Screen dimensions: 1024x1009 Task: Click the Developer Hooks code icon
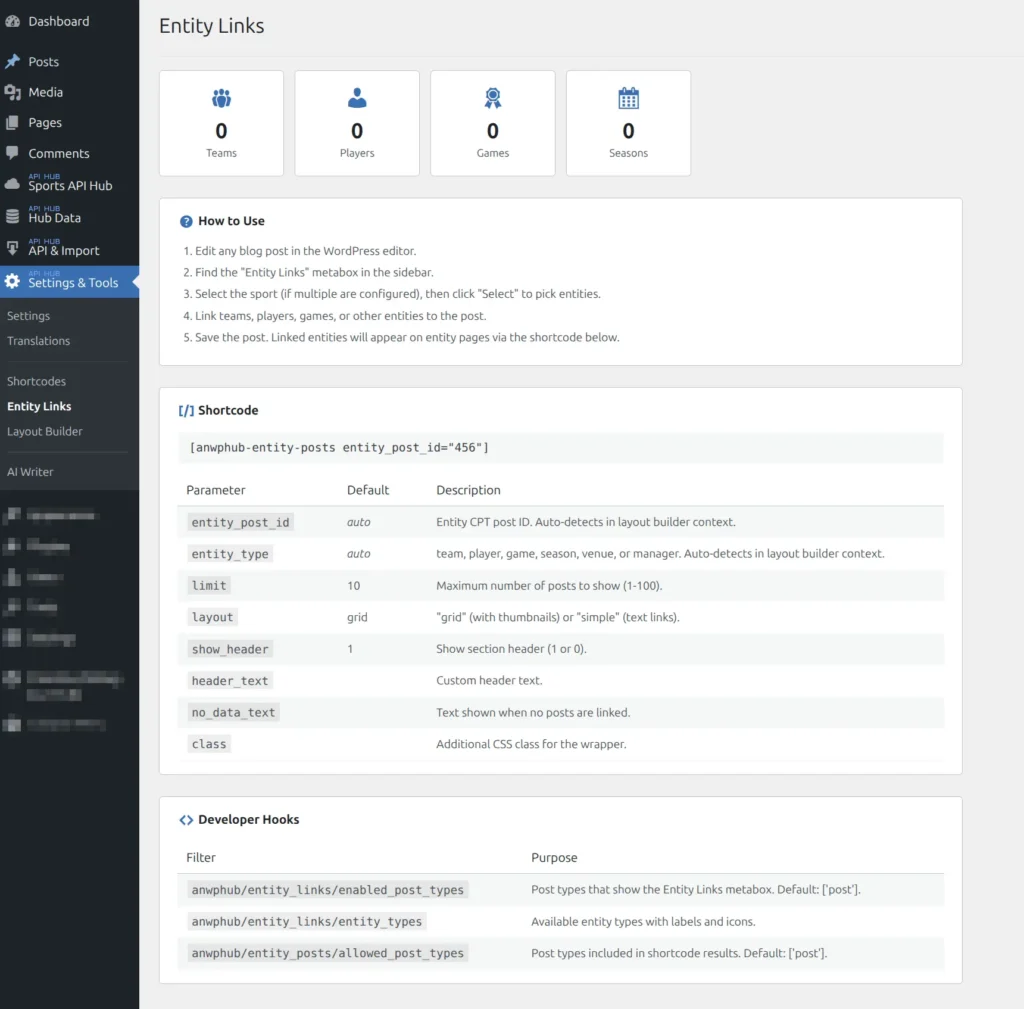(x=186, y=820)
